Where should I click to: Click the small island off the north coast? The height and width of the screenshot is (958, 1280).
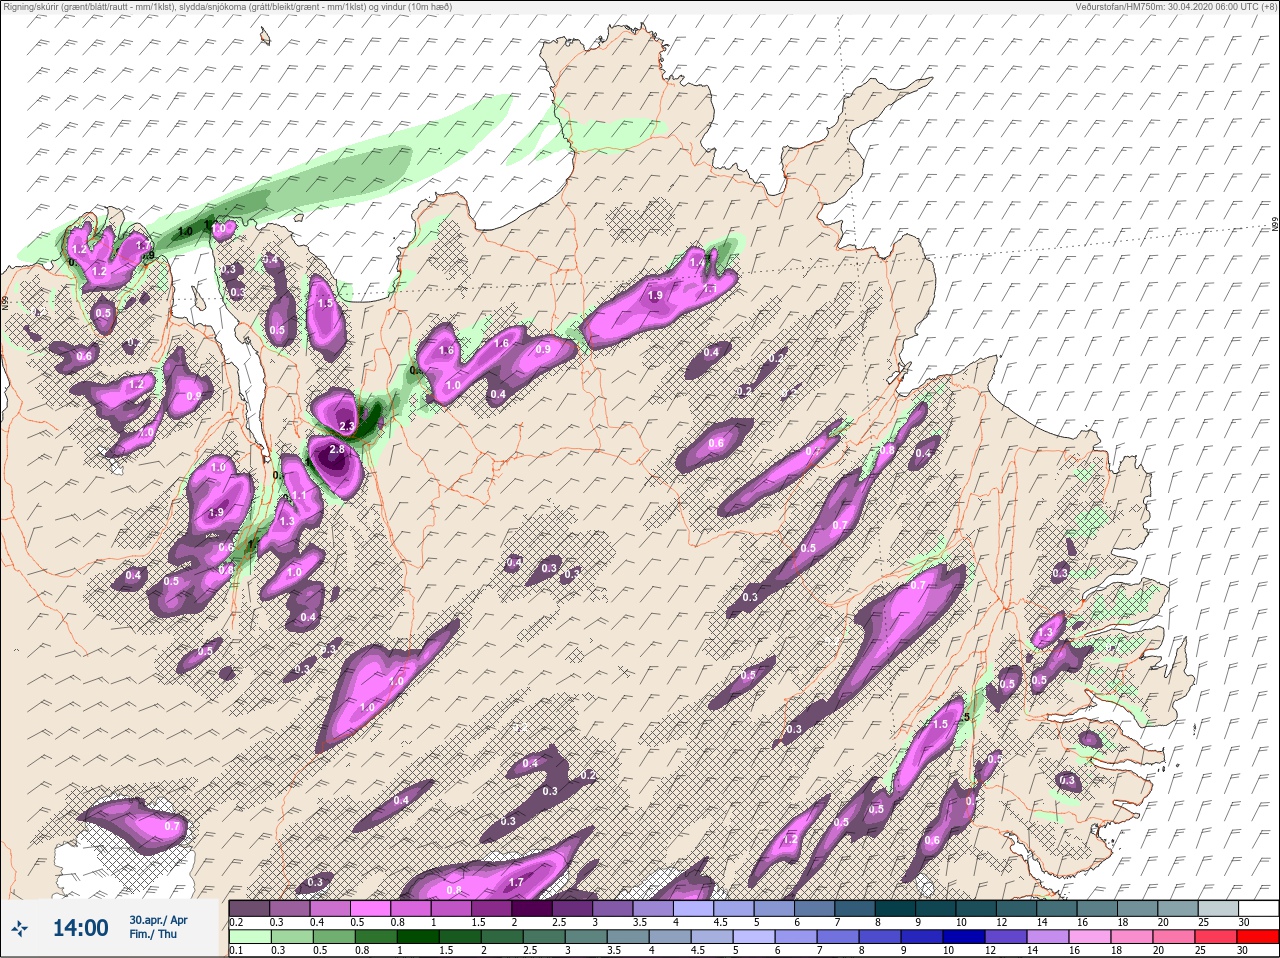(265, 37)
